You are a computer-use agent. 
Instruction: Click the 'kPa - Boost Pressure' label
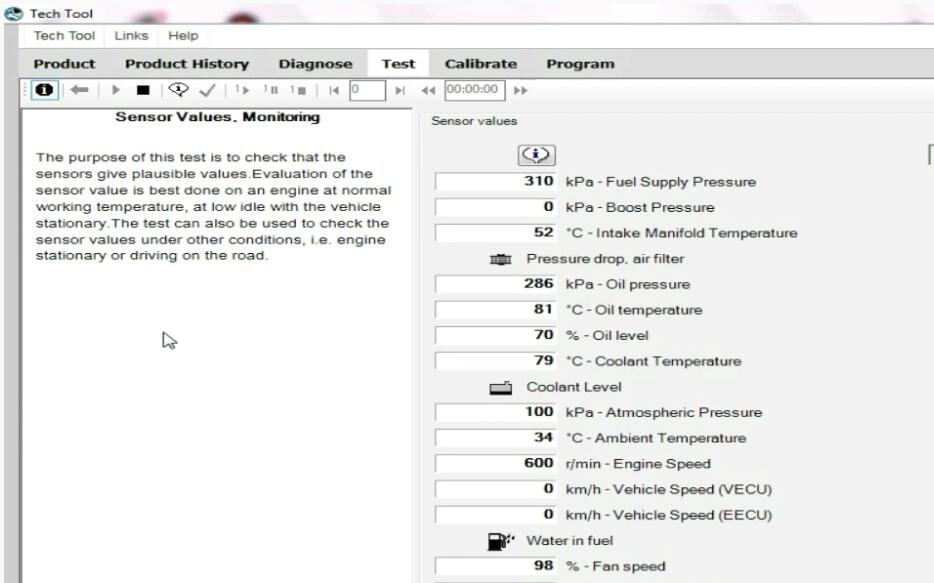tap(640, 208)
